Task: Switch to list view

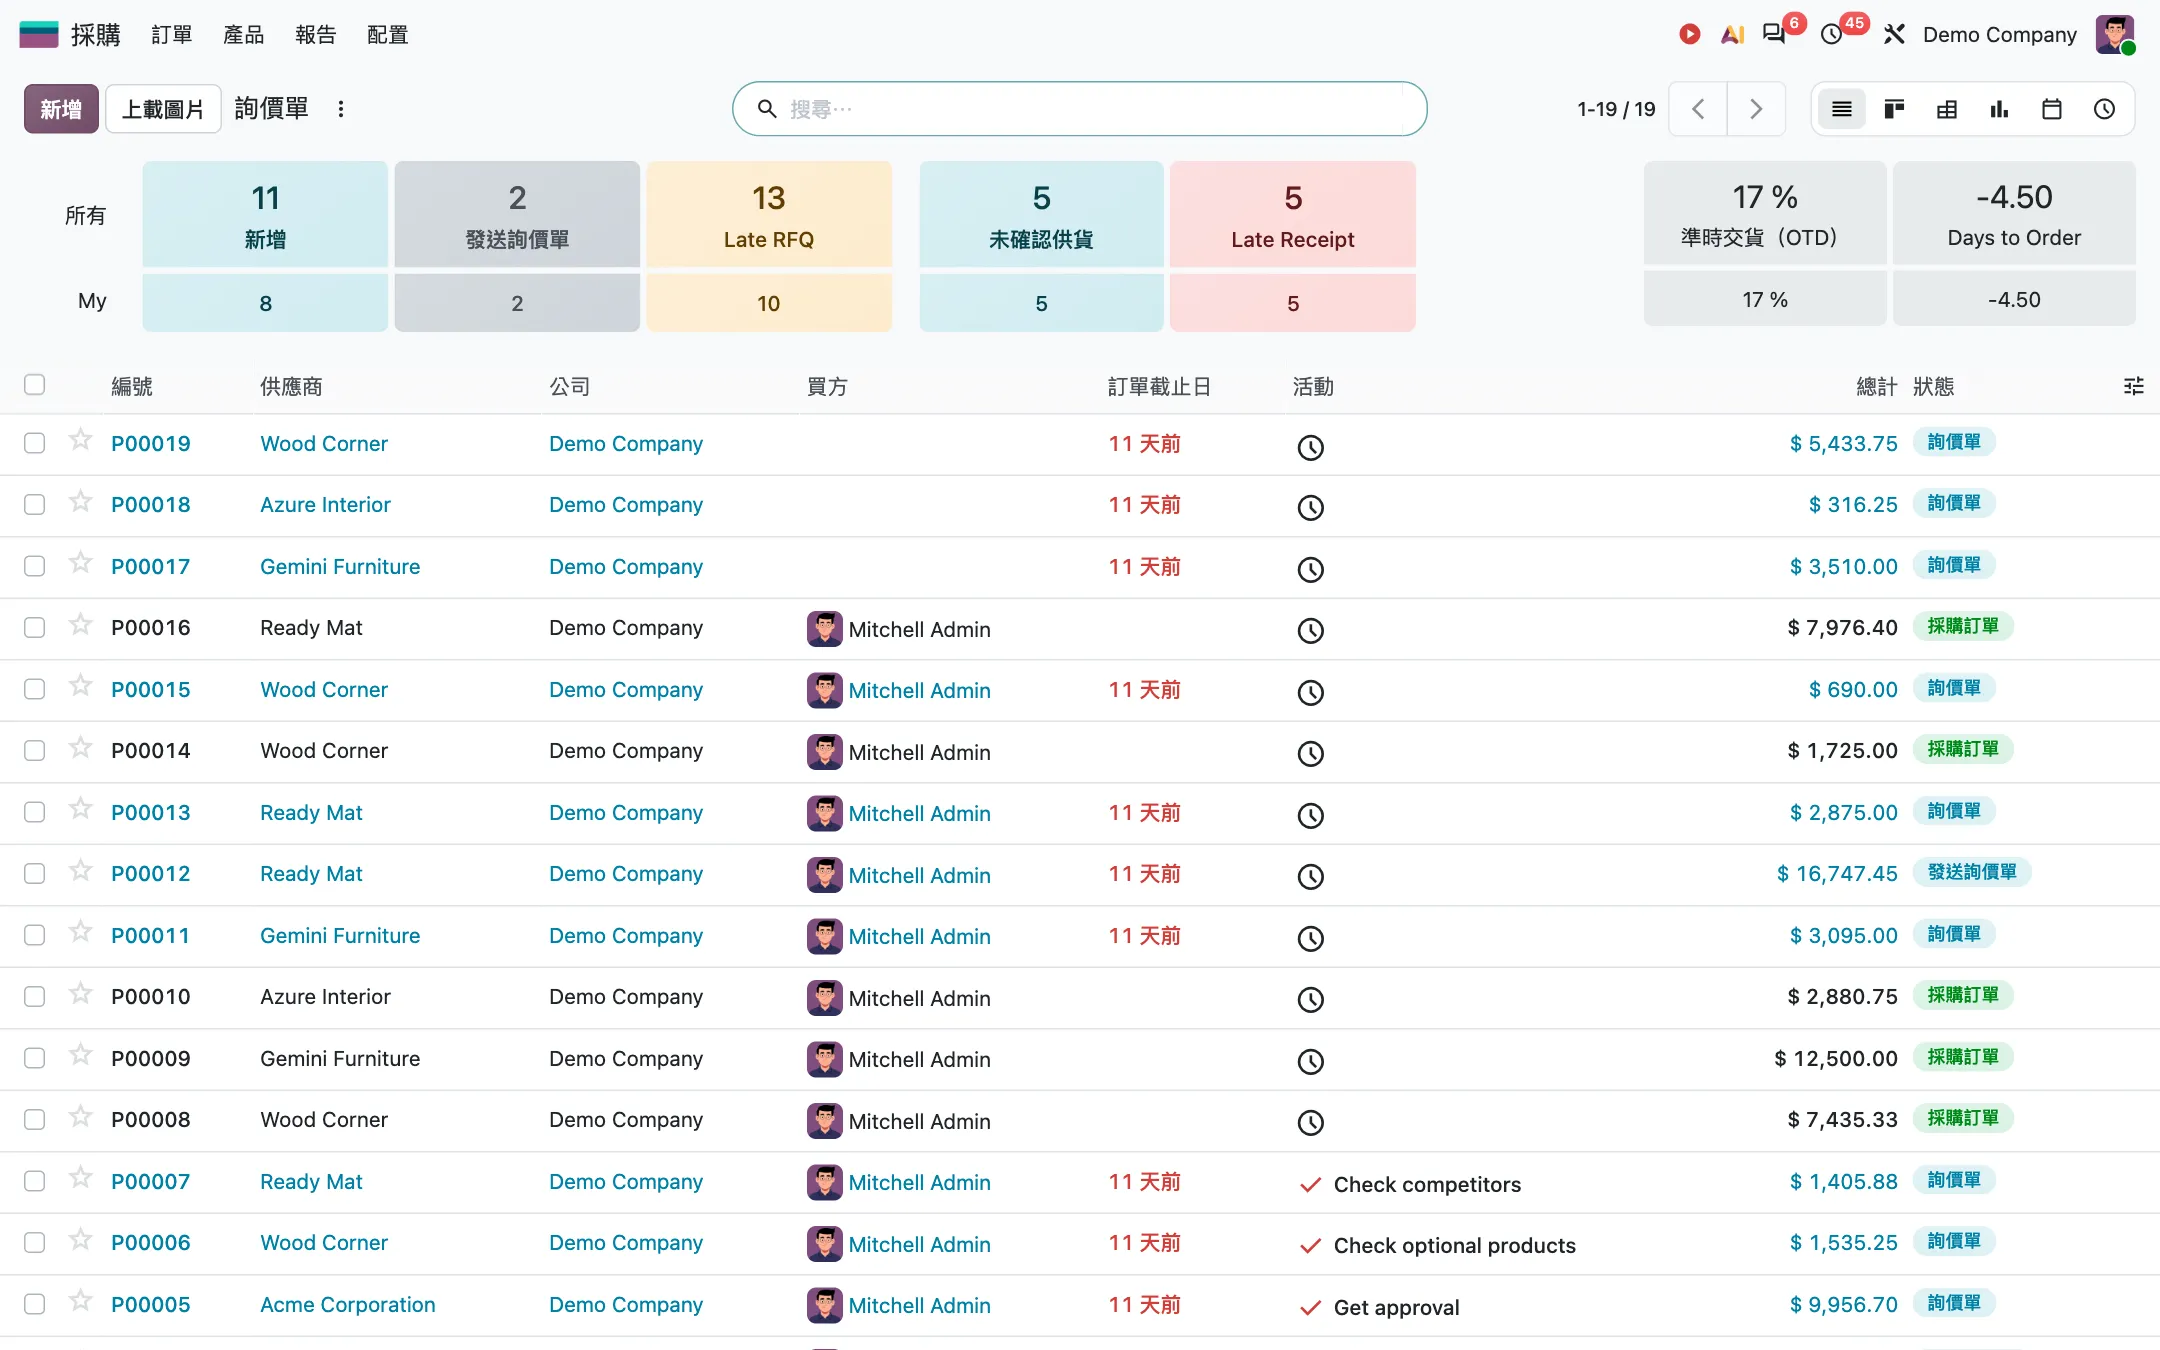Action: tap(1842, 109)
